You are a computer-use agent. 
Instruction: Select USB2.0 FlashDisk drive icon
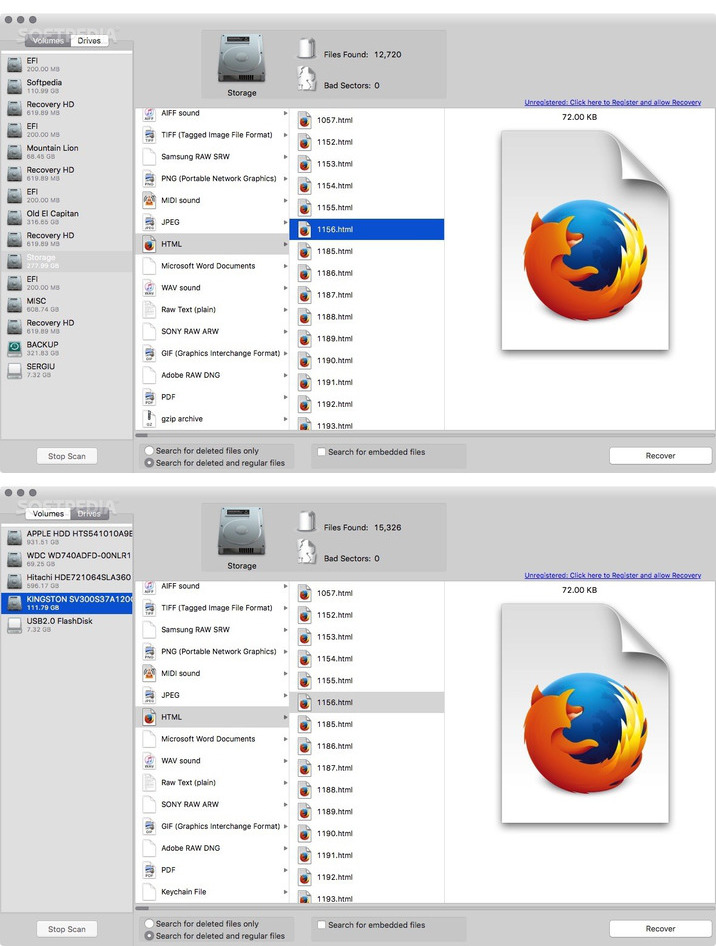(x=14, y=624)
